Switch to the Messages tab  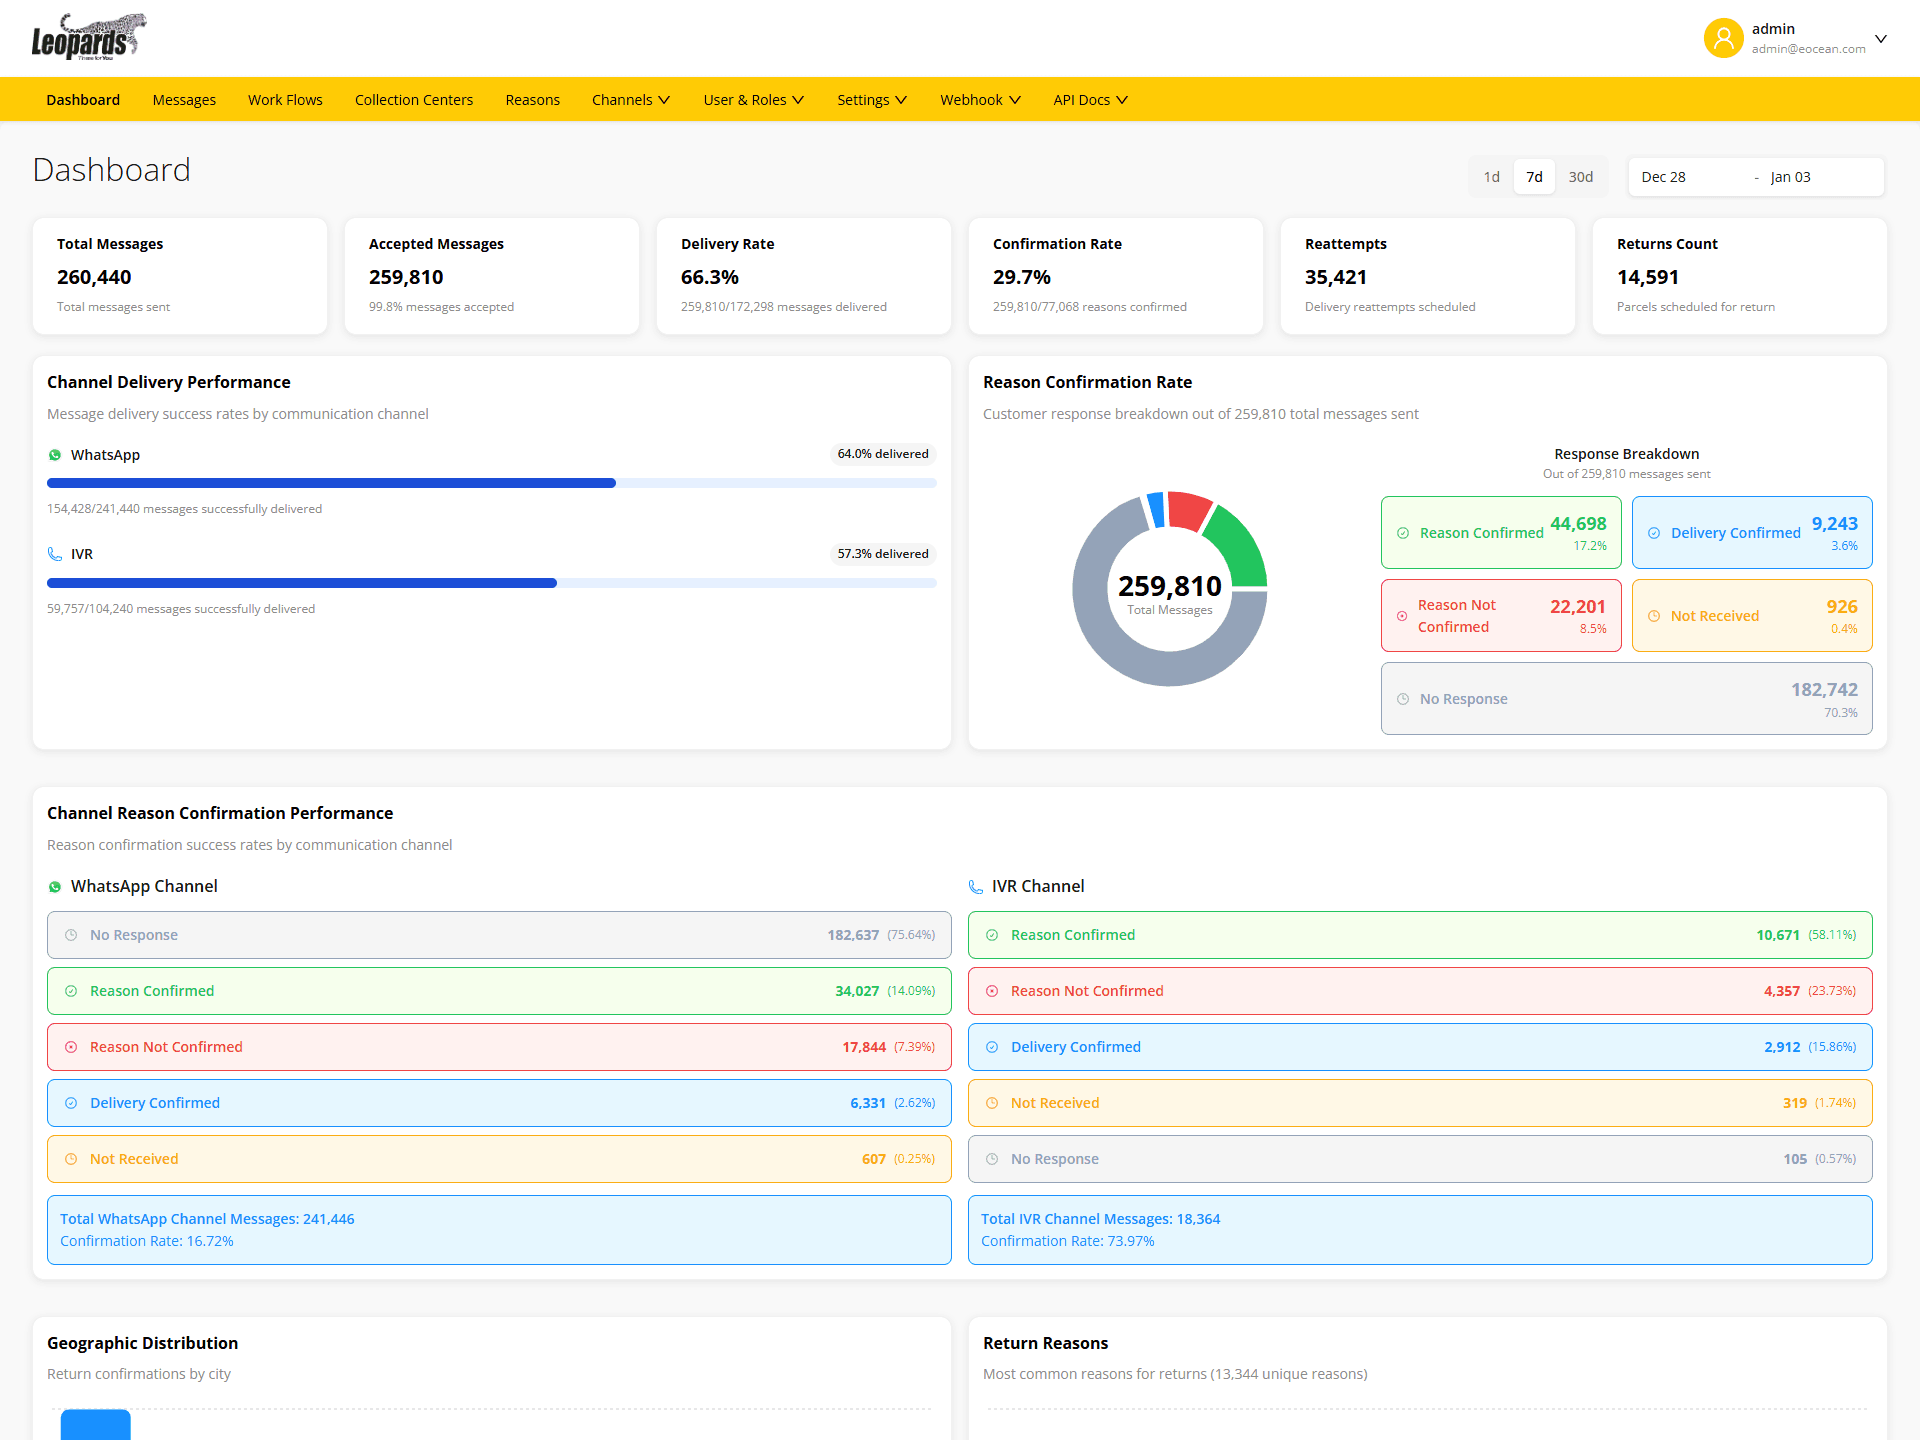[x=184, y=99]
